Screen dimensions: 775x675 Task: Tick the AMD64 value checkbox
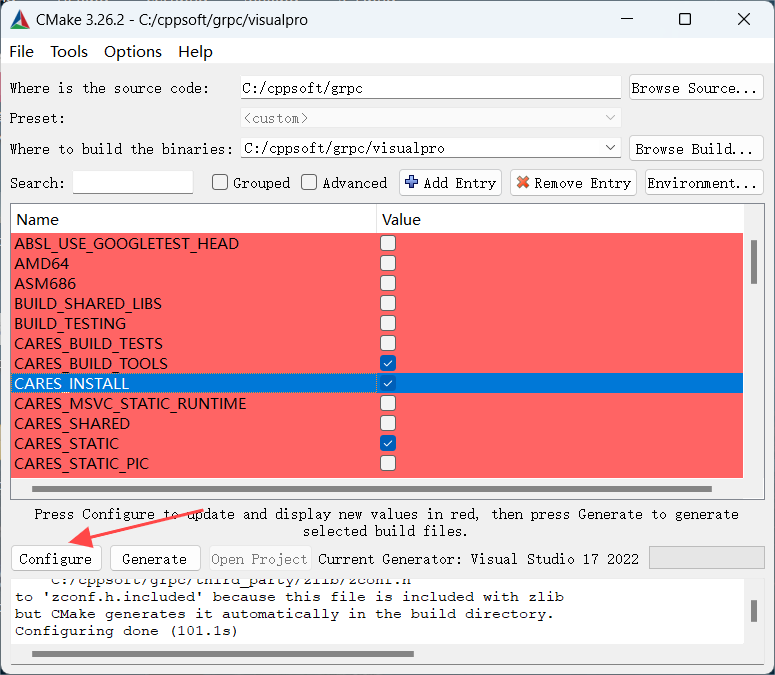coord(388,263)
